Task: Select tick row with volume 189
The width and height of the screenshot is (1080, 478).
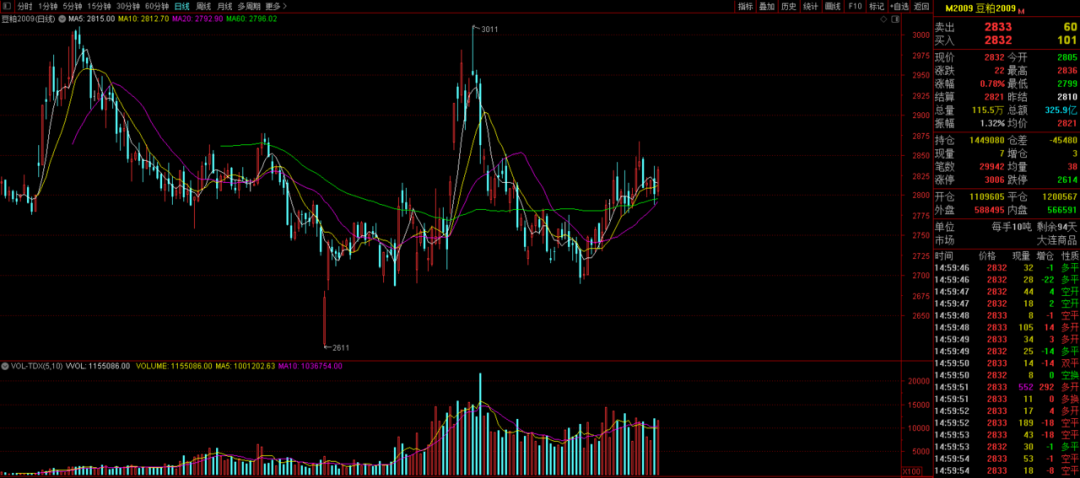Action: pyautogui.click(x=1006, y=423)
